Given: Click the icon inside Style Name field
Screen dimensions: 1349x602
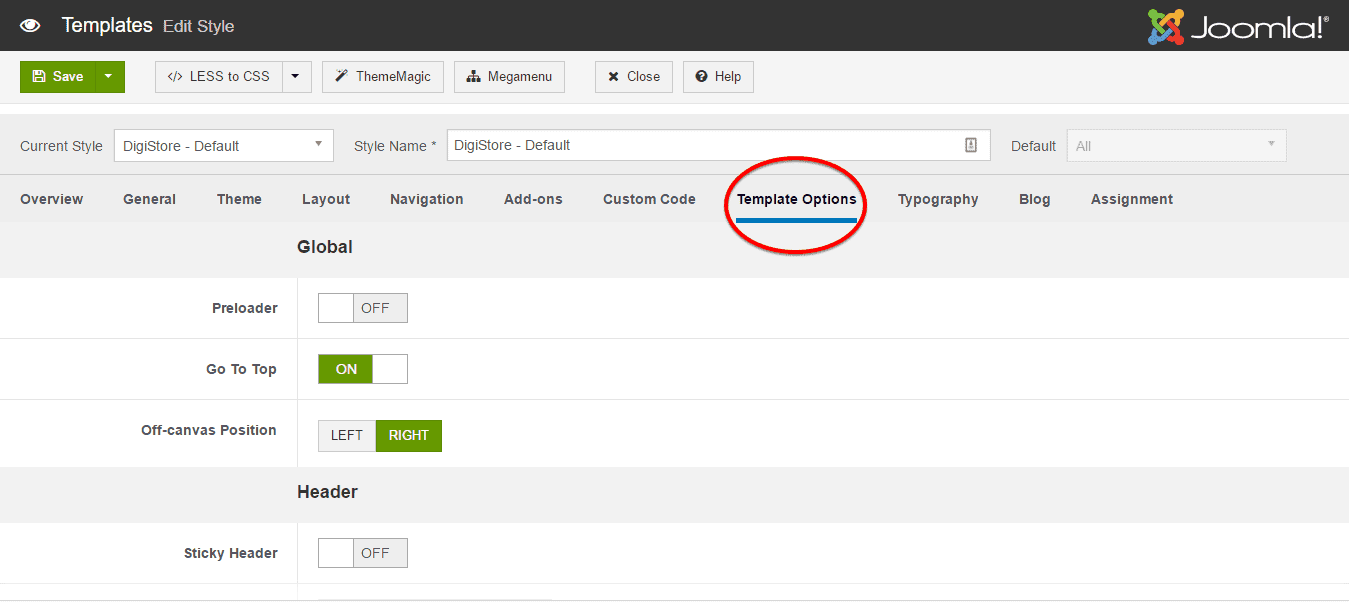Looking at the screenshot, I should (x=971, y=145).
